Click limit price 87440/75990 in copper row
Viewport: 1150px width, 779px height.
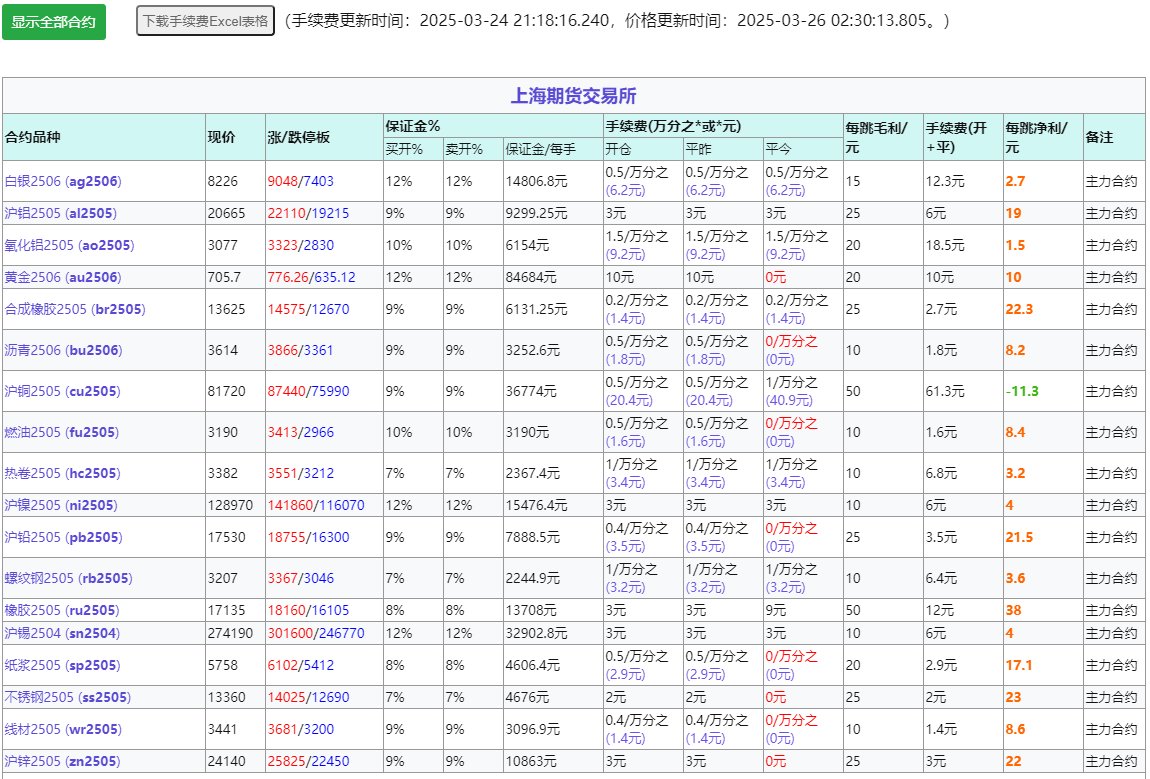click(309, 392)
